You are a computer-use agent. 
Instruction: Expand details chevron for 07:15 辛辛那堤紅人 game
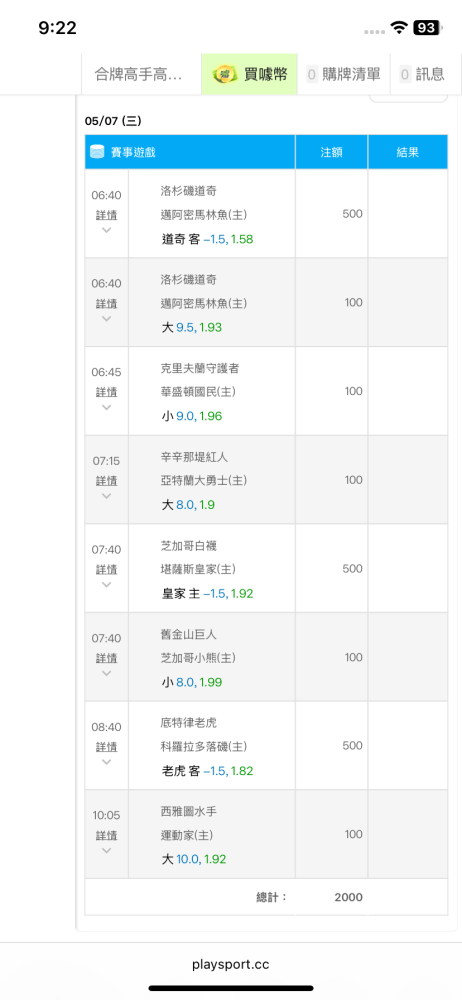107,496
